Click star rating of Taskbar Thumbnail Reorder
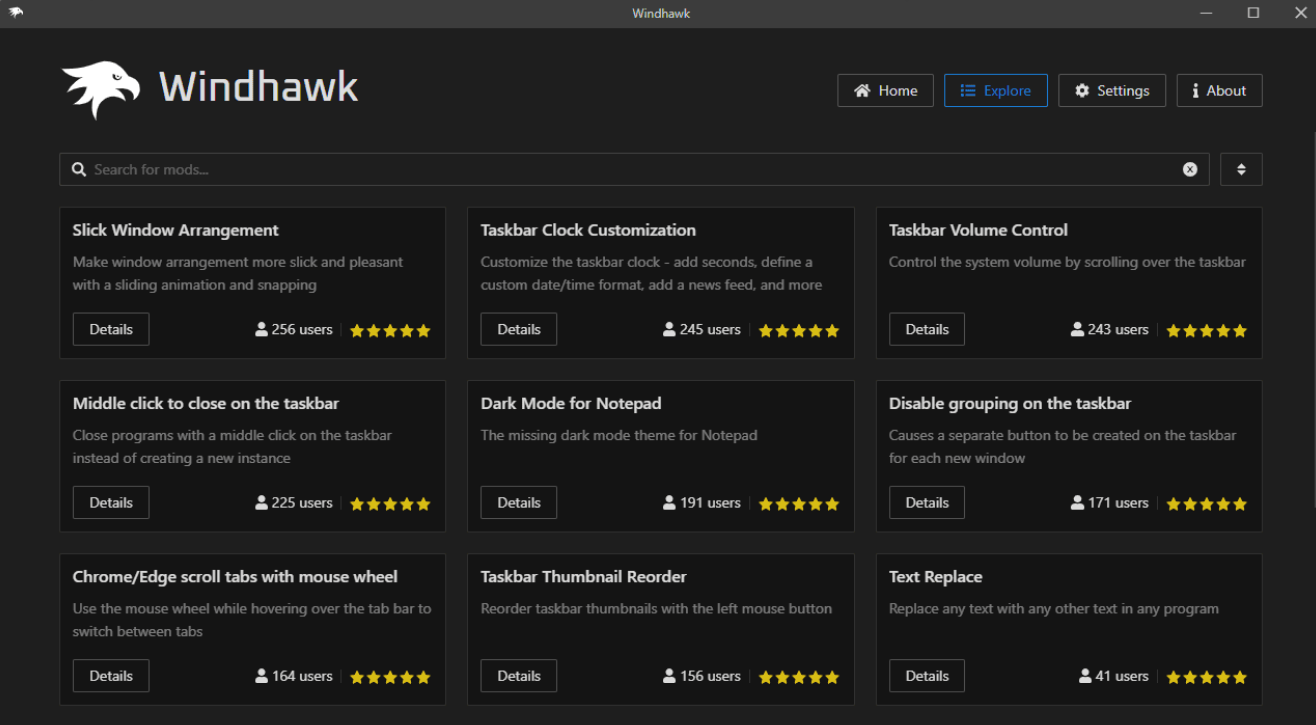Screen dimensions: 1316x725 (x=798, y=677)
